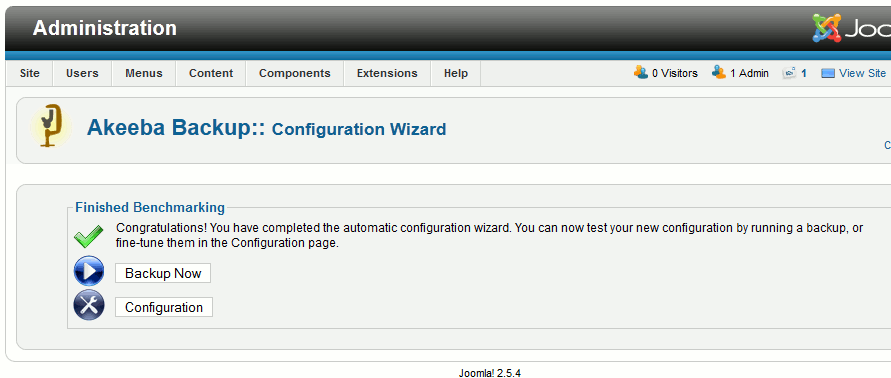The image size is (891, 378).
Task: Expand the Menus dropdown menu
Action: (144, 73)
